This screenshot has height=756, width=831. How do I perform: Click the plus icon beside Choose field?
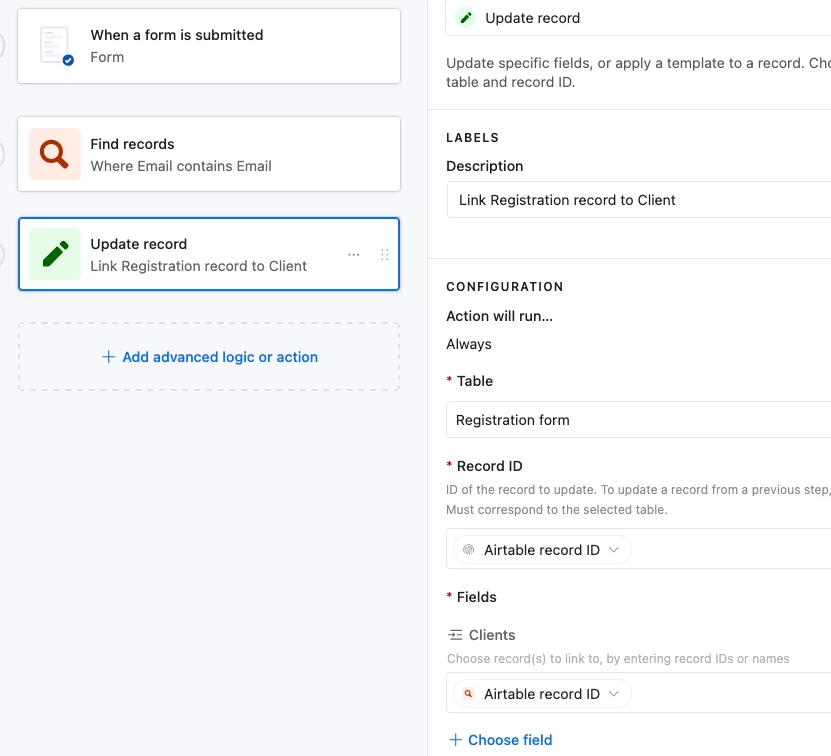click(456, 740)
